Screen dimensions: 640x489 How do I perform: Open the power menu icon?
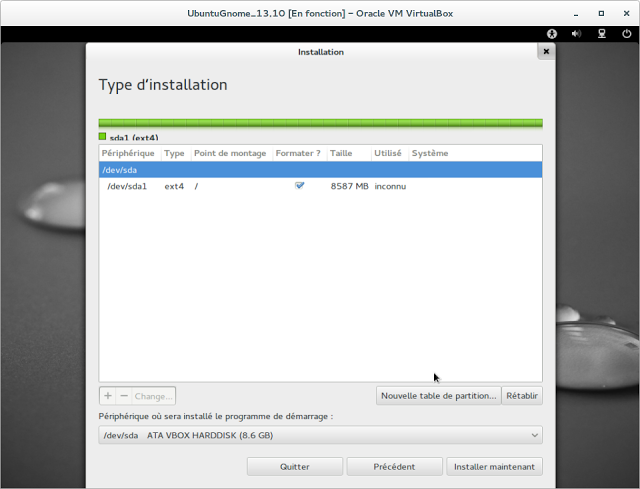point(627,34)
